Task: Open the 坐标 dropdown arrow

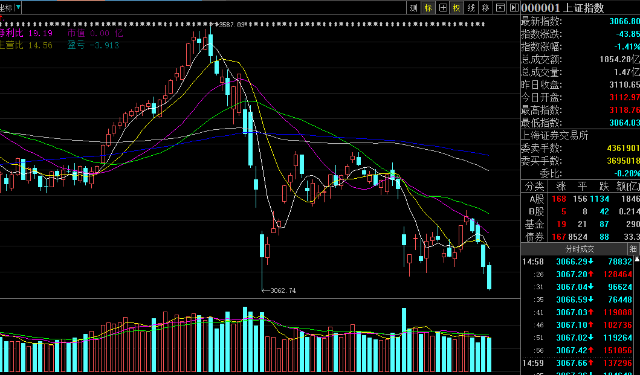Action: 18,7
